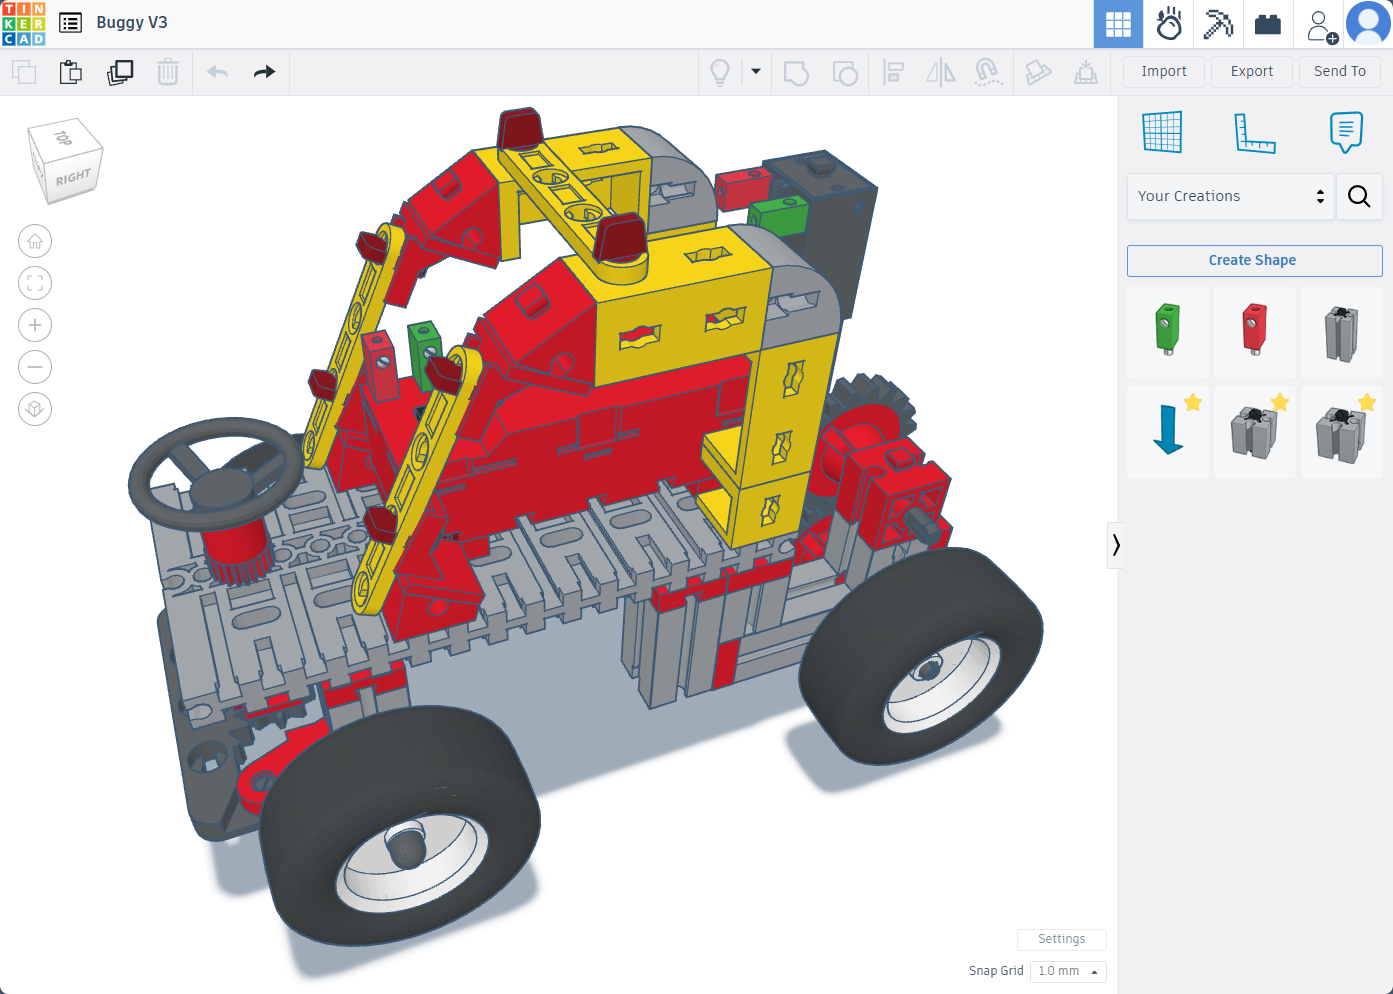Open the Send To menu
Screen dimensions: 1393x994
pos(1339,71)
